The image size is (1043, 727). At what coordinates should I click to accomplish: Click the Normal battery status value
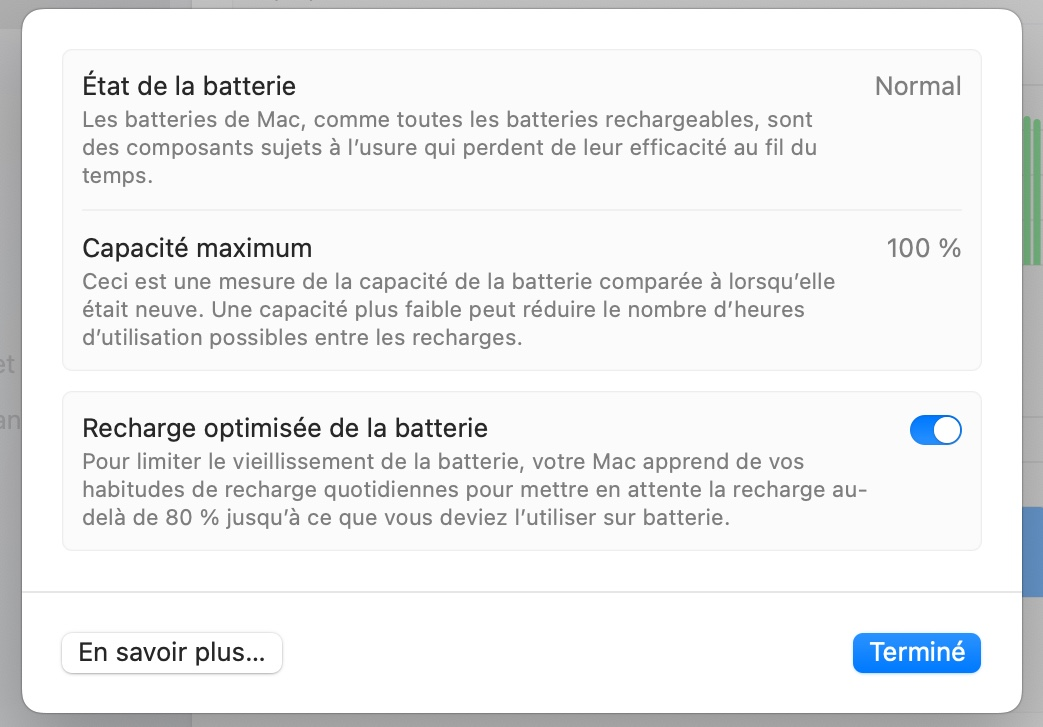[x=918, y=86]
